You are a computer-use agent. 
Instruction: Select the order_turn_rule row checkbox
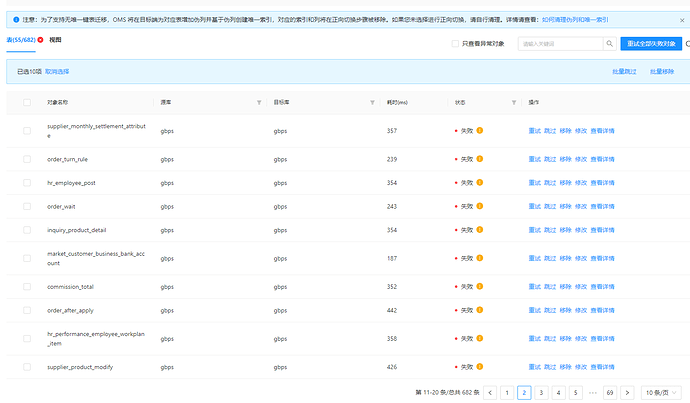(27, 159)
